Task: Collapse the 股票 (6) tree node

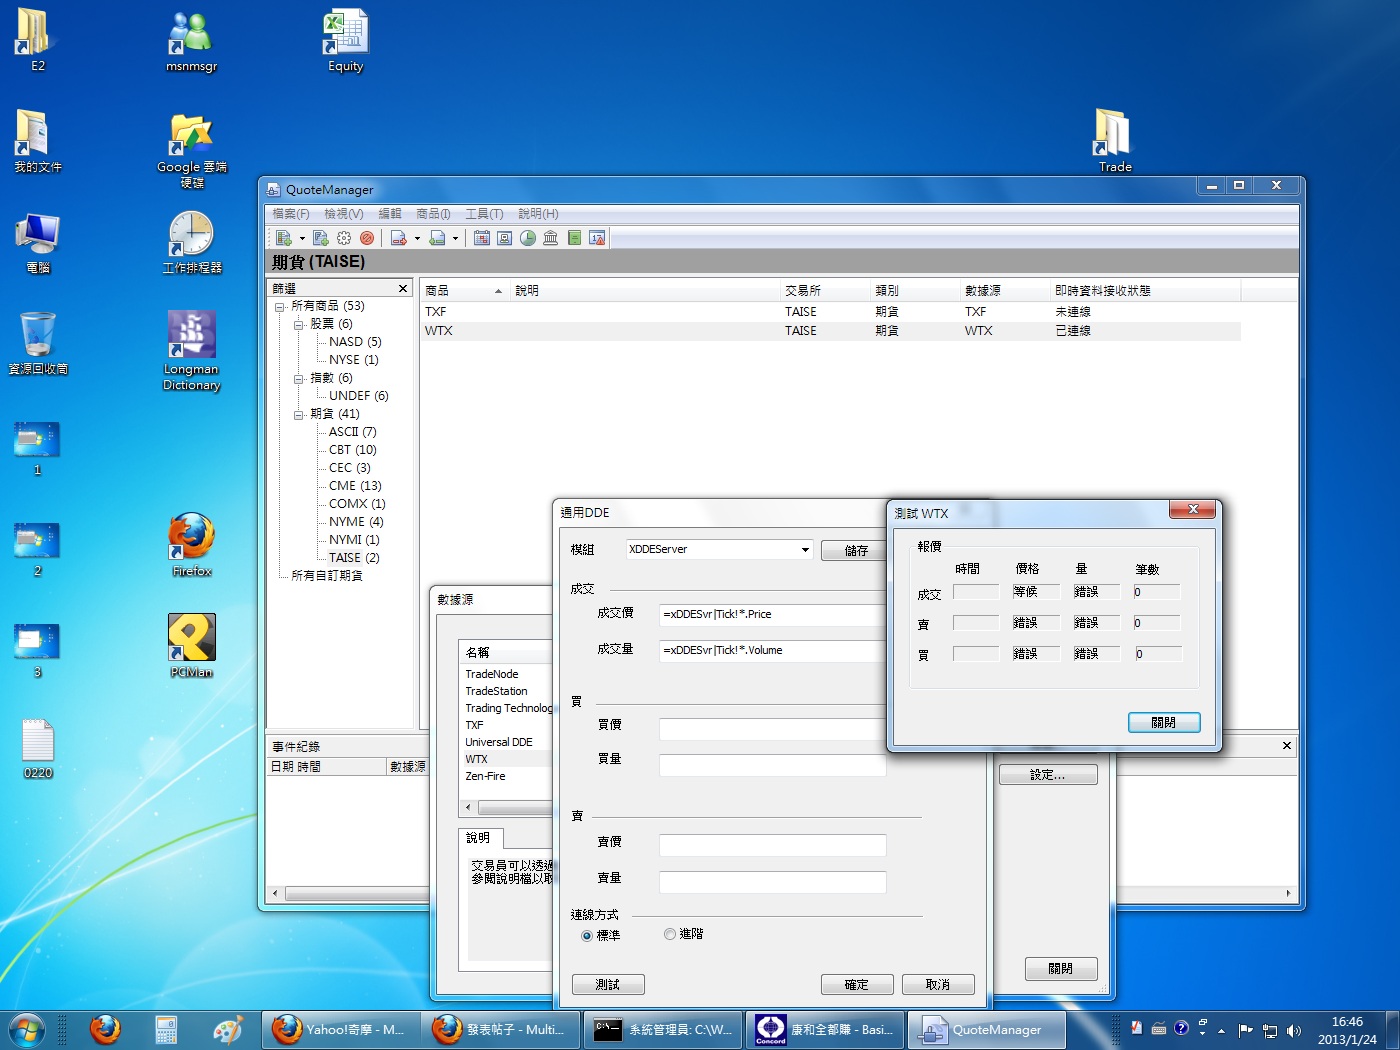Action: click(x=298, y=324)
